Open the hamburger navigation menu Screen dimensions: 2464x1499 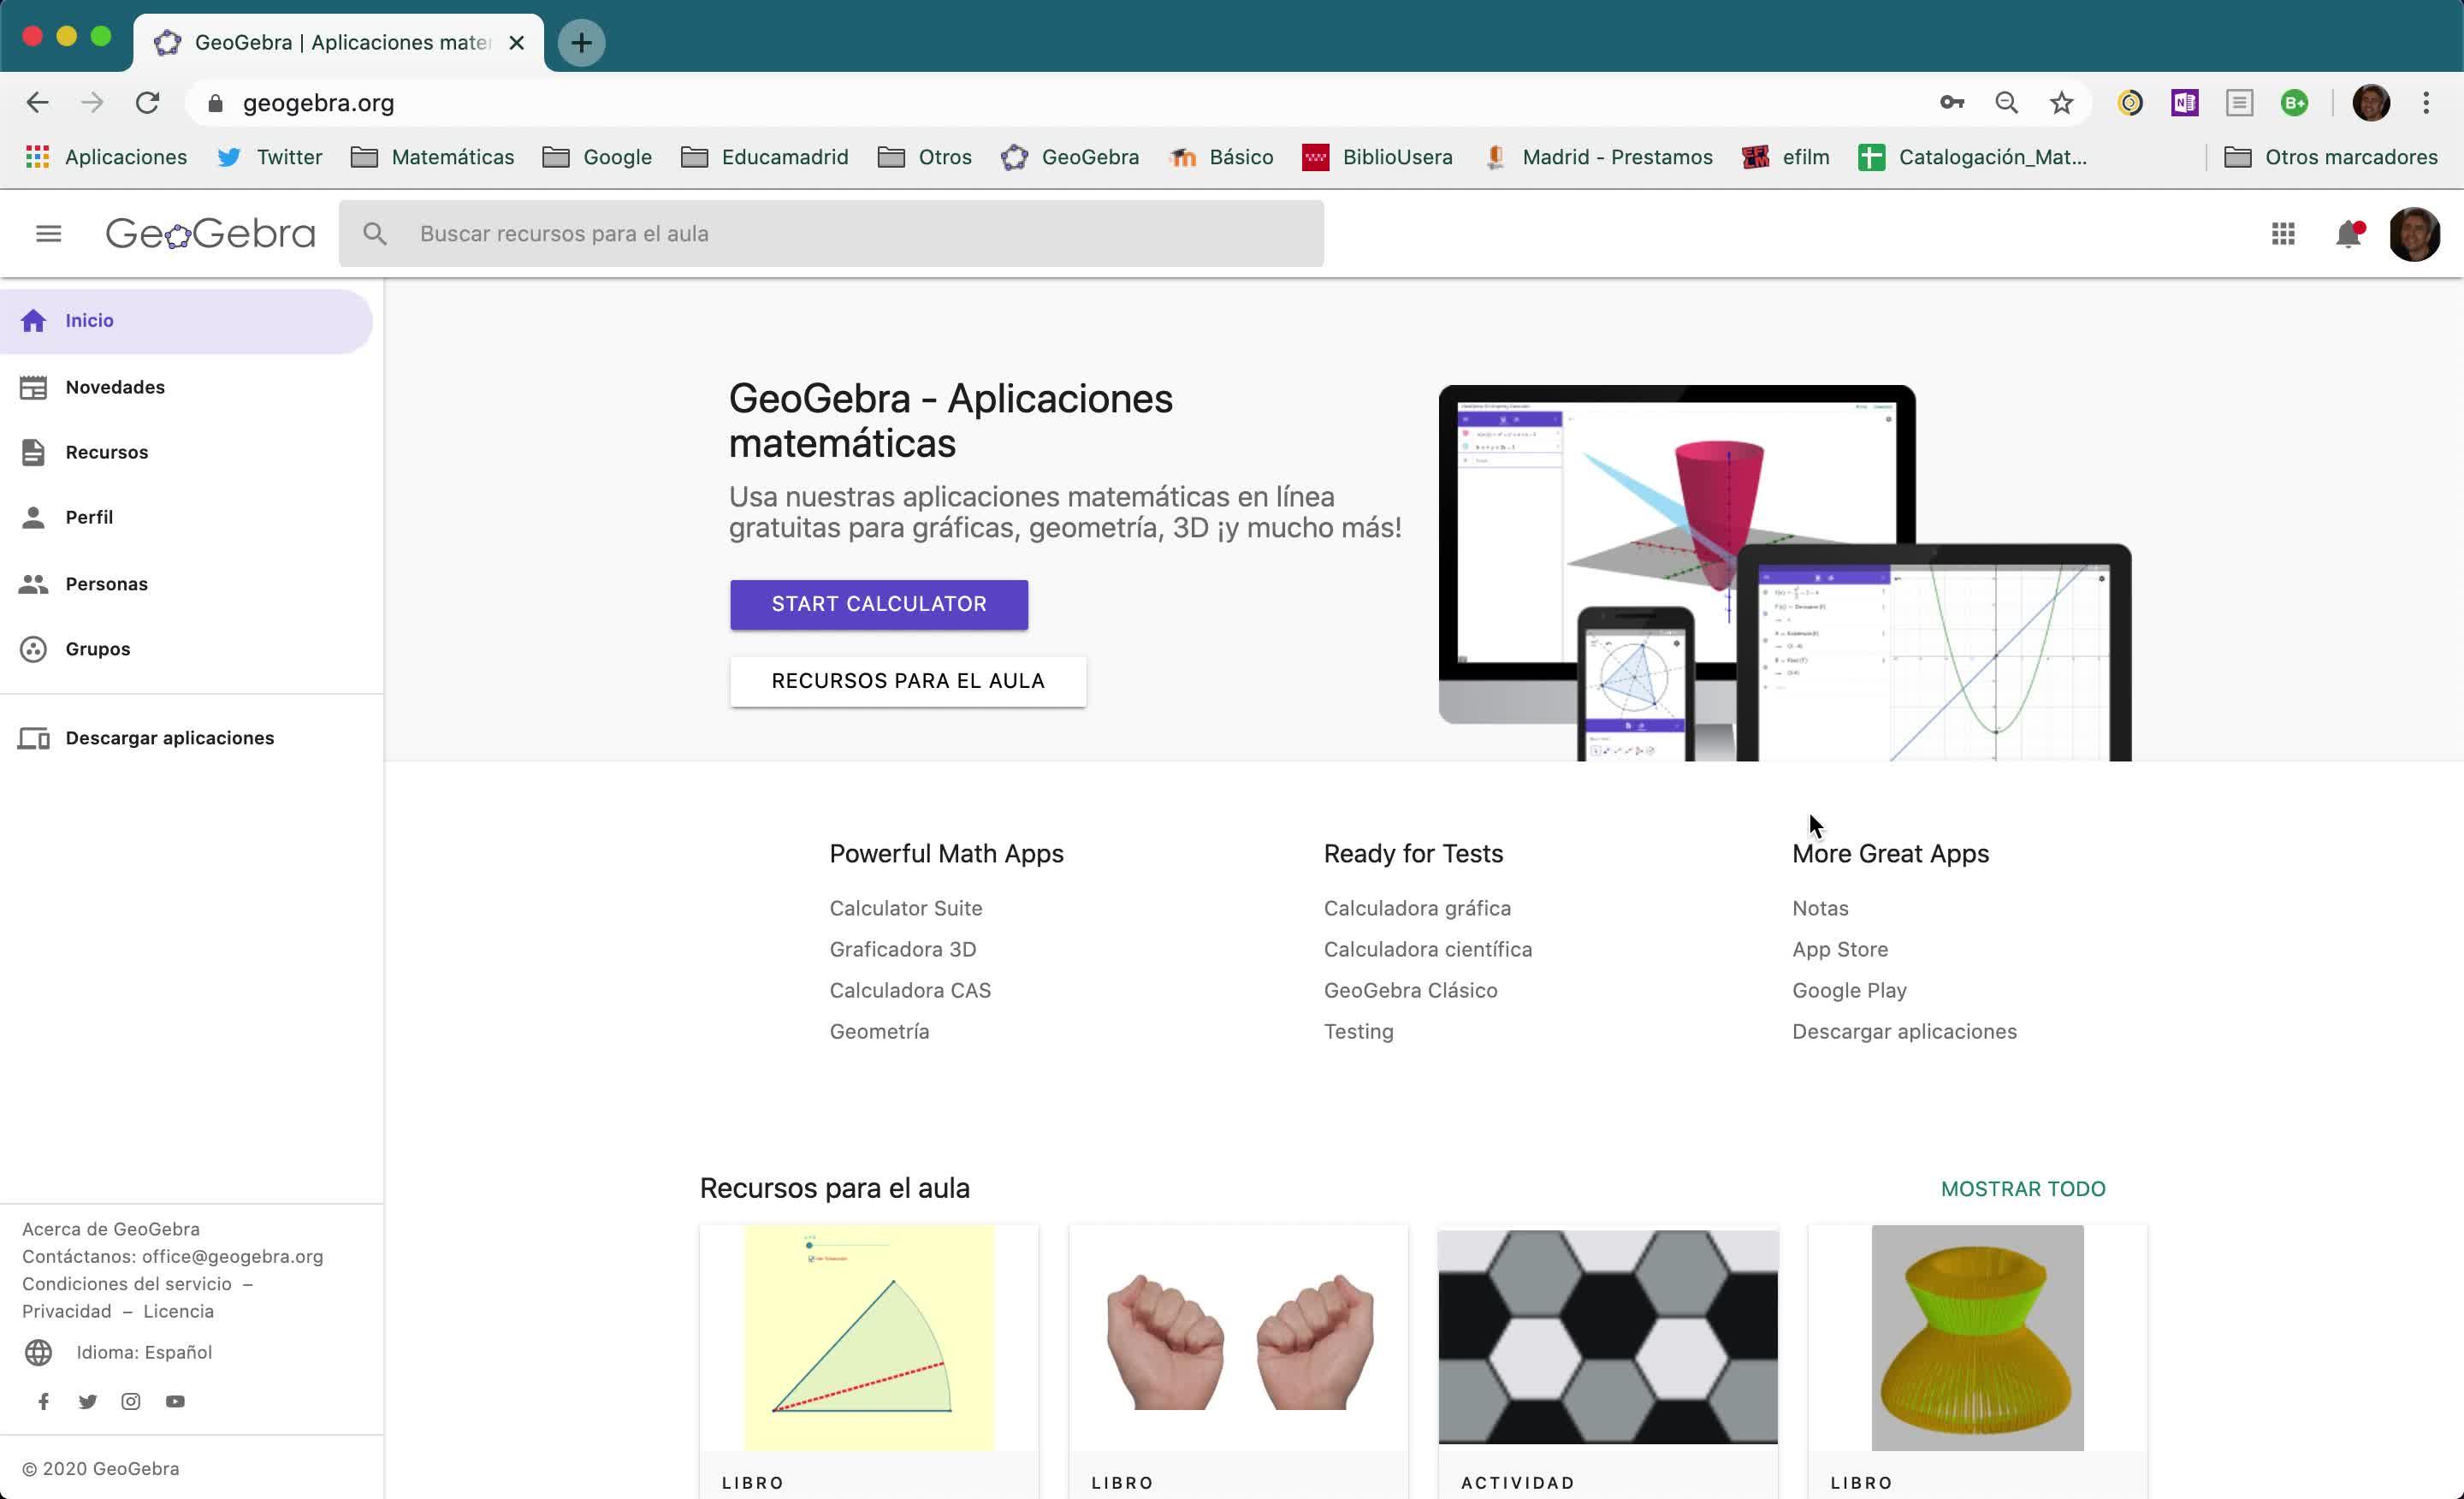(48, 234)
